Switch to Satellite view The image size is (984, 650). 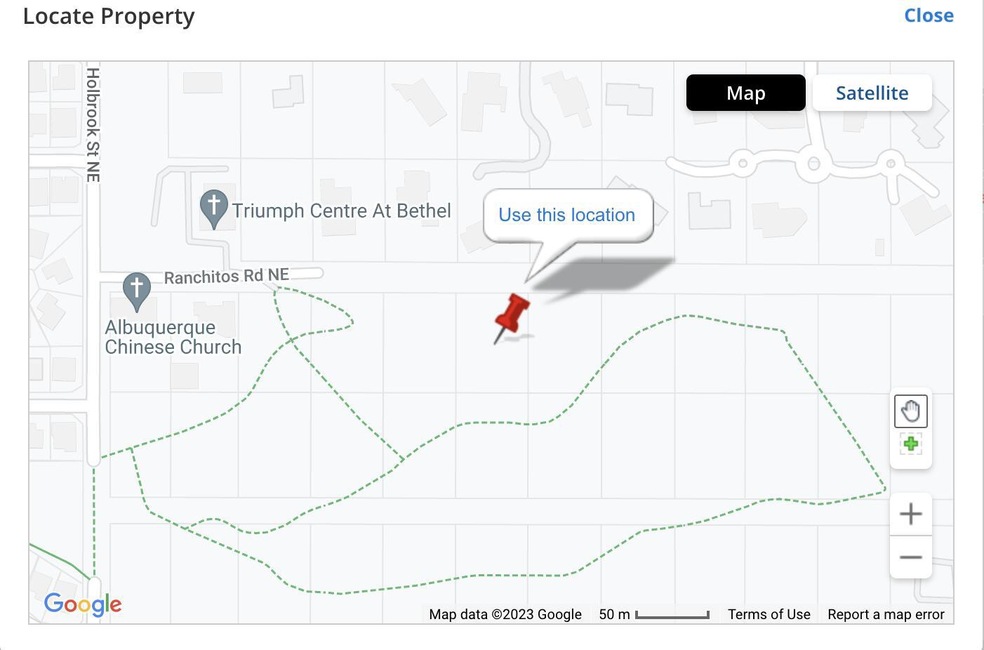[872, 93]
